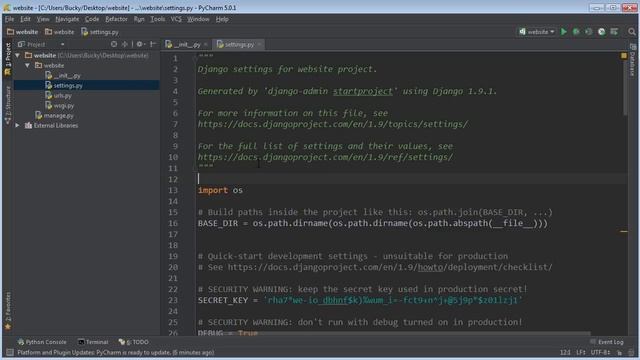Screen dimensions: 640x360
Task: Open the 6: TODO tool window
Action: coord(134,342)
